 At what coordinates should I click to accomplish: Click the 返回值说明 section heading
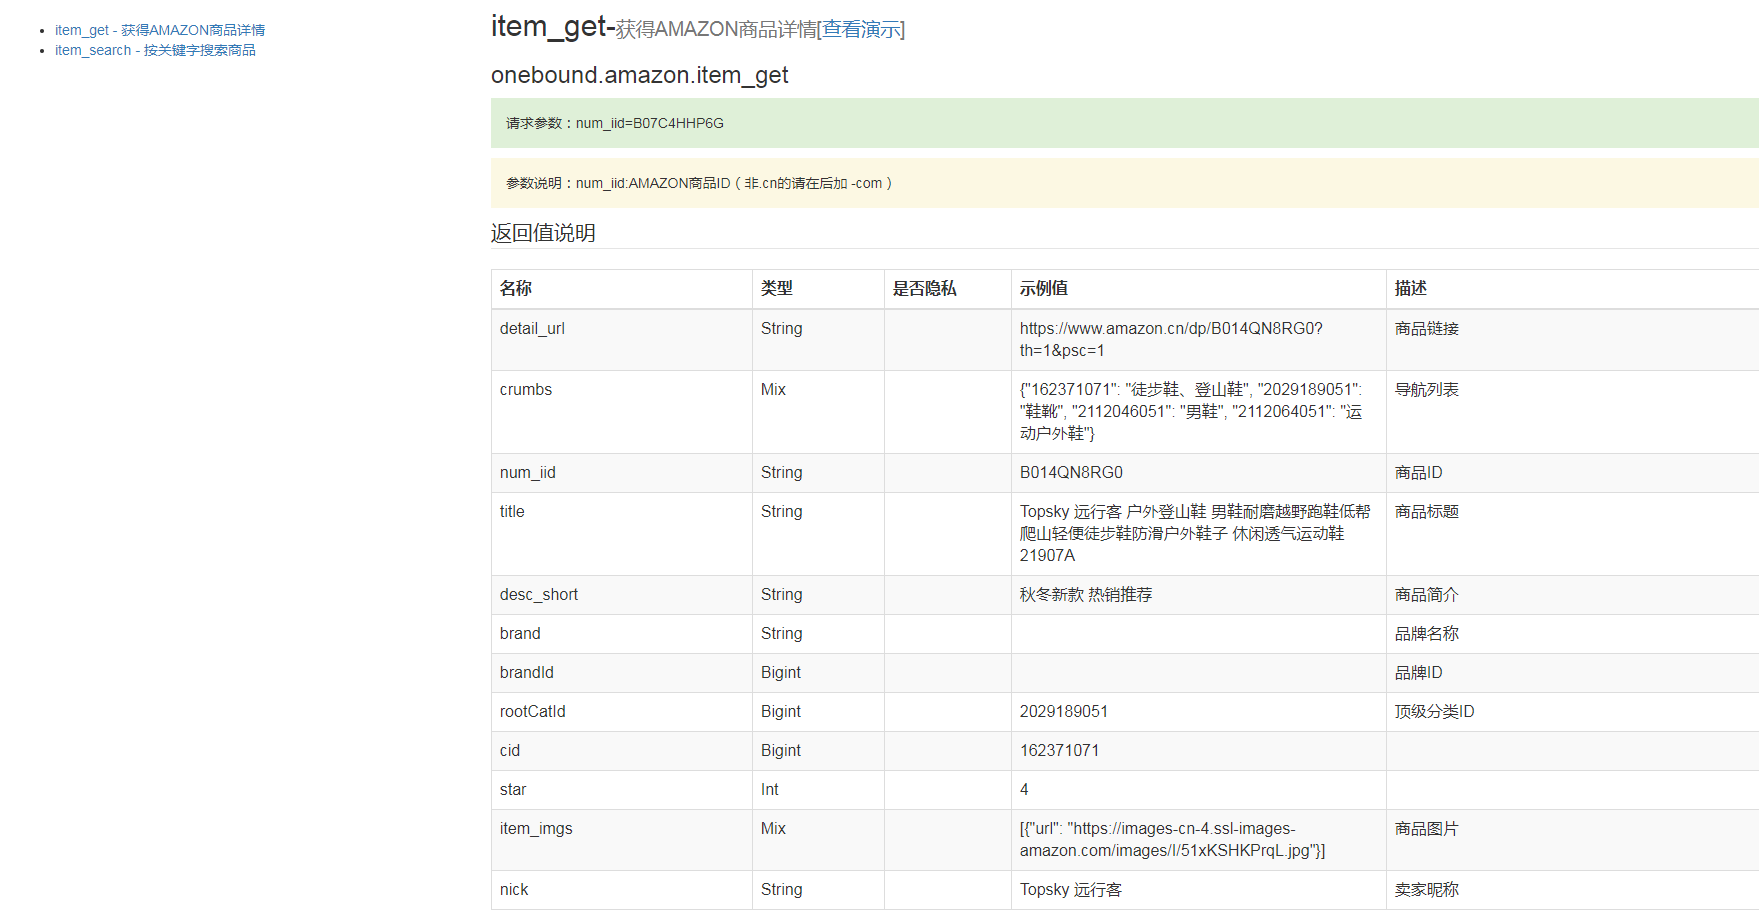tap(543, 232)
